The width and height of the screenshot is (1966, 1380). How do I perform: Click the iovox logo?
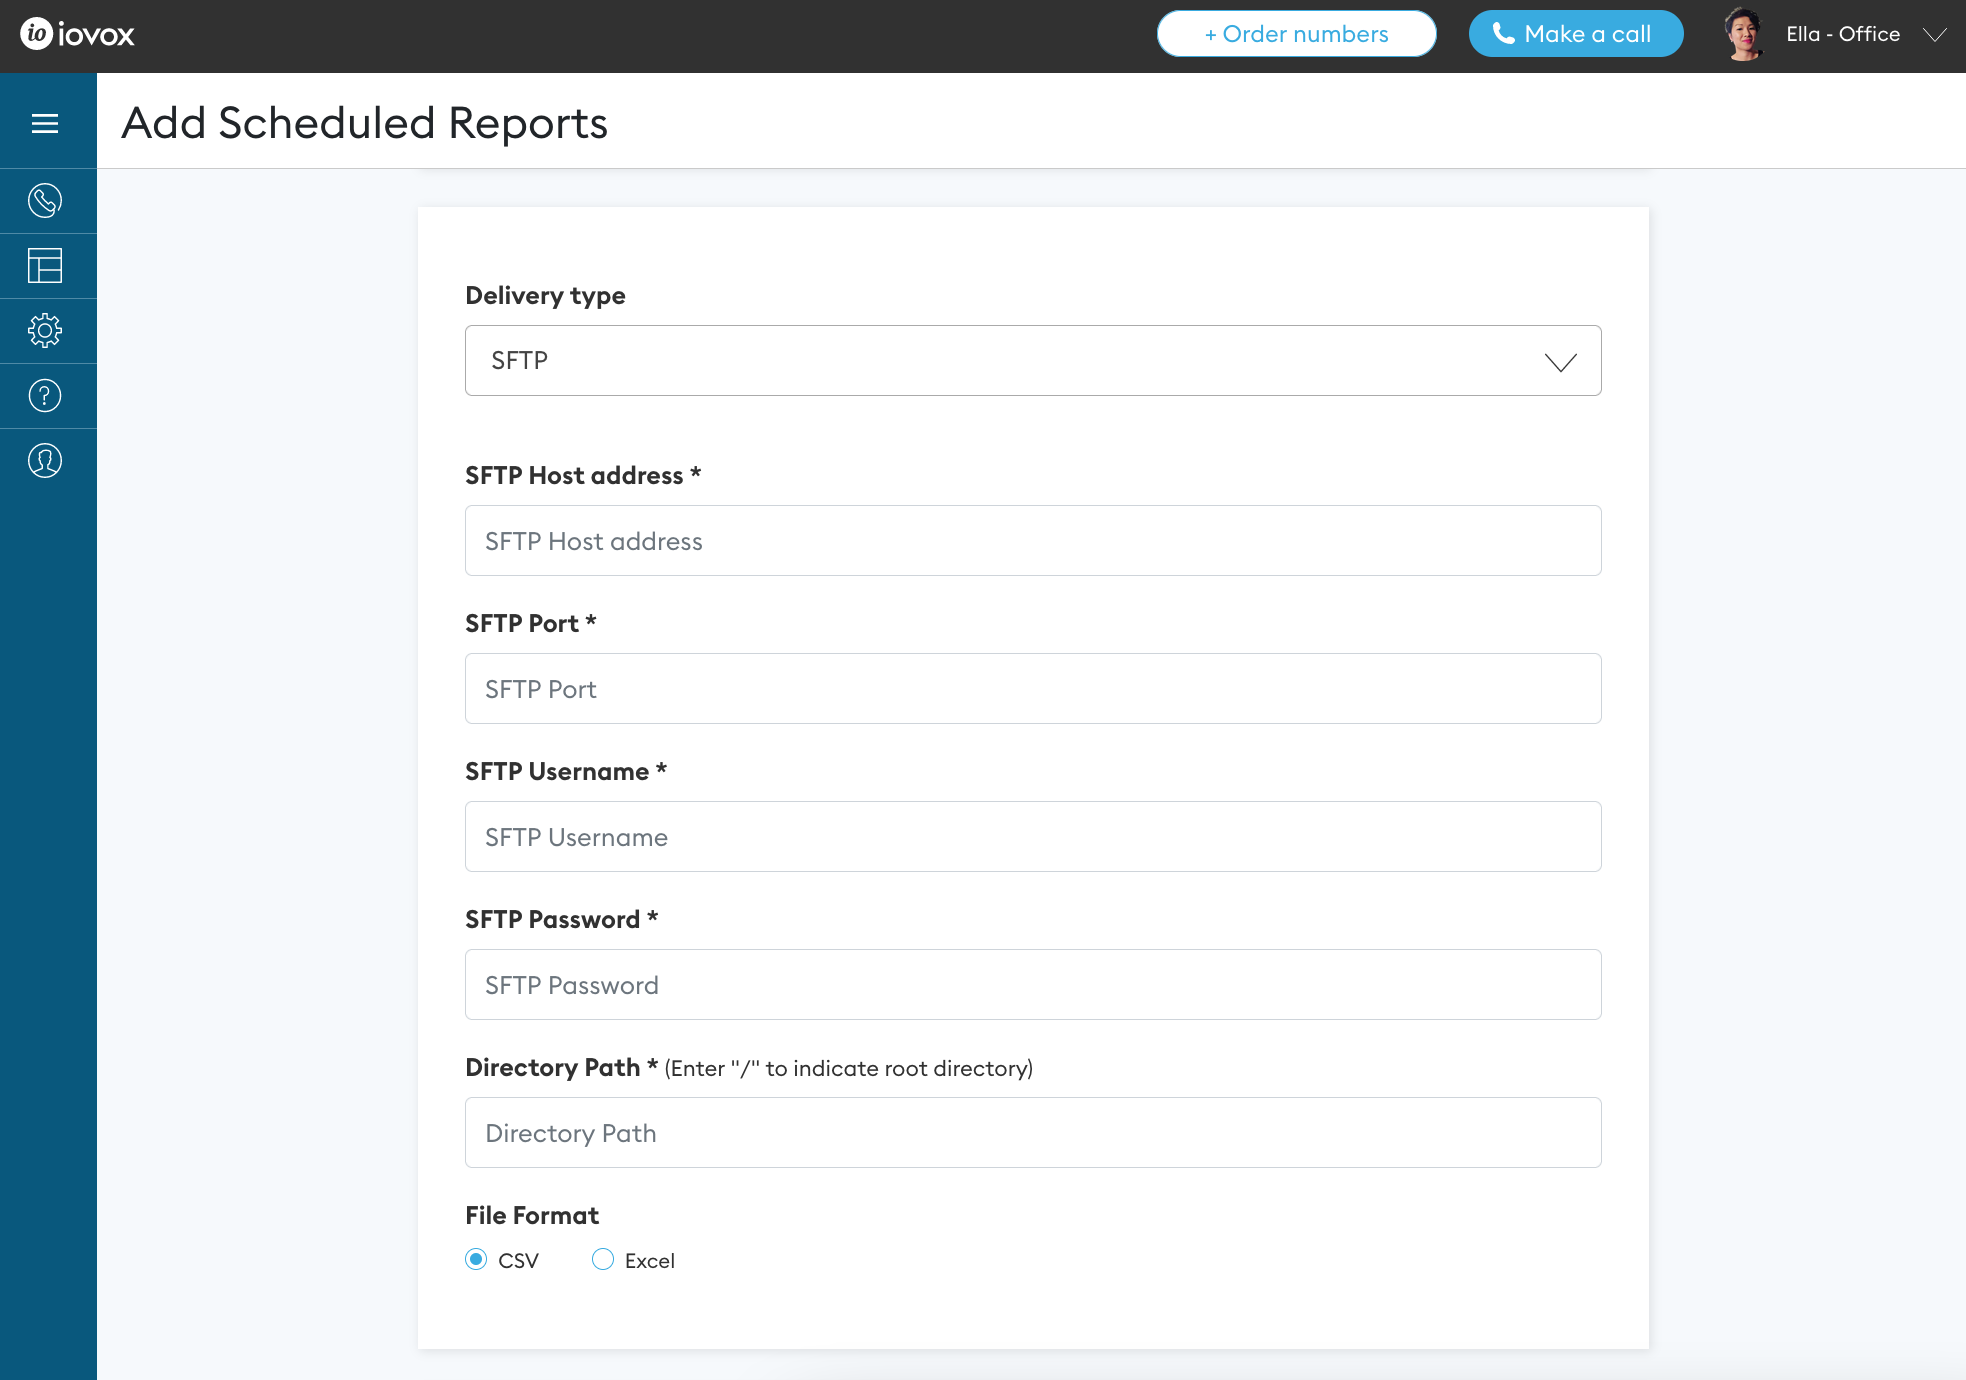pyautogui.click(x=77, y=34)
